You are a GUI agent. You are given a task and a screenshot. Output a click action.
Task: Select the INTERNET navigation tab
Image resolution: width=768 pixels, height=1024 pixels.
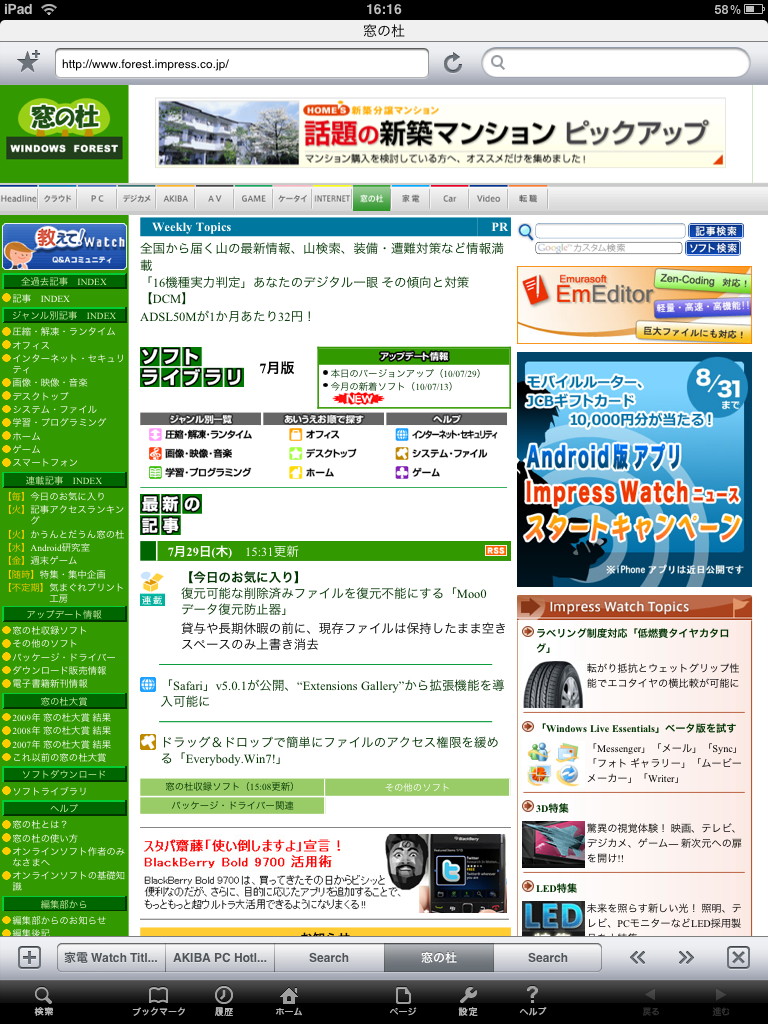click(332, 199)
